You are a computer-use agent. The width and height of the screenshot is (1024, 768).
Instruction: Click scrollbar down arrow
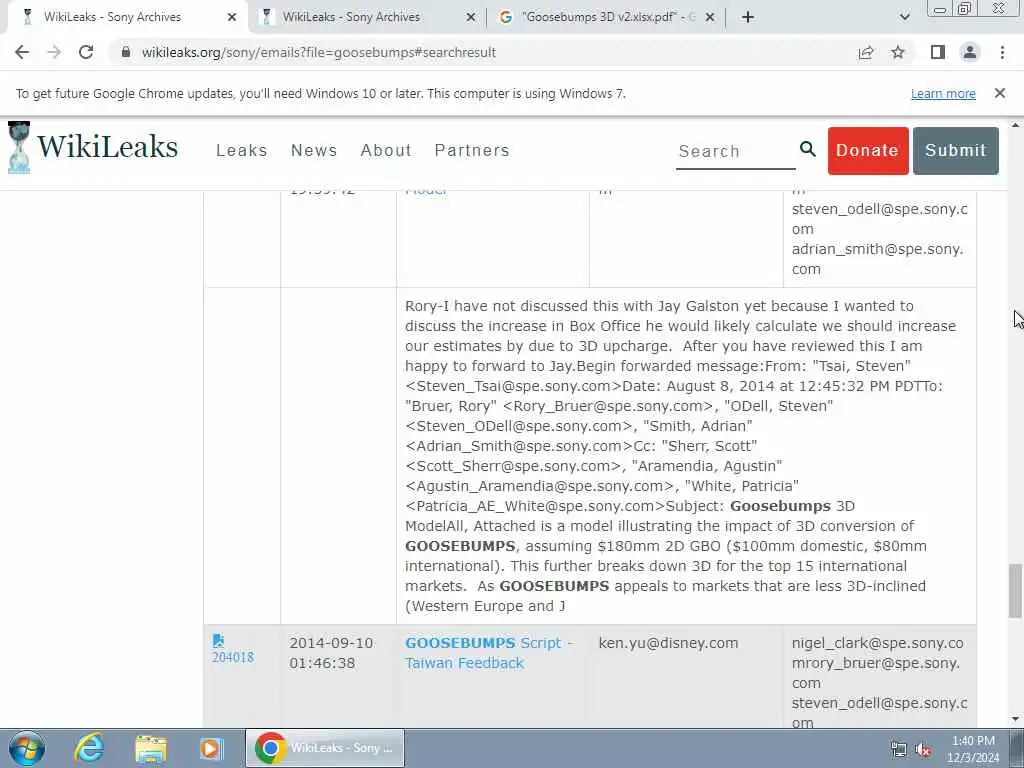(x=1015, y=719)
